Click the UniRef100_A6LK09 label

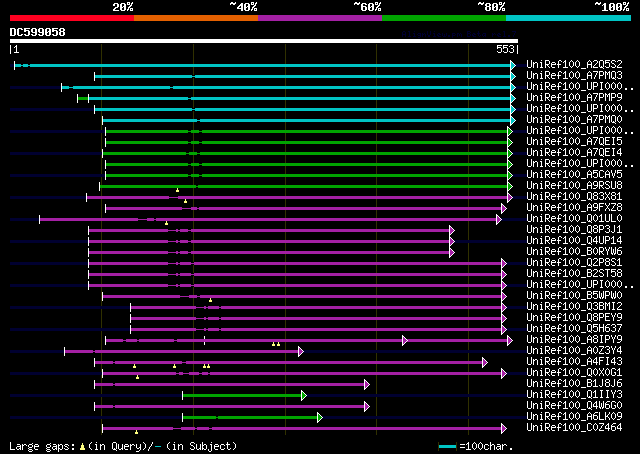point(574,417)
